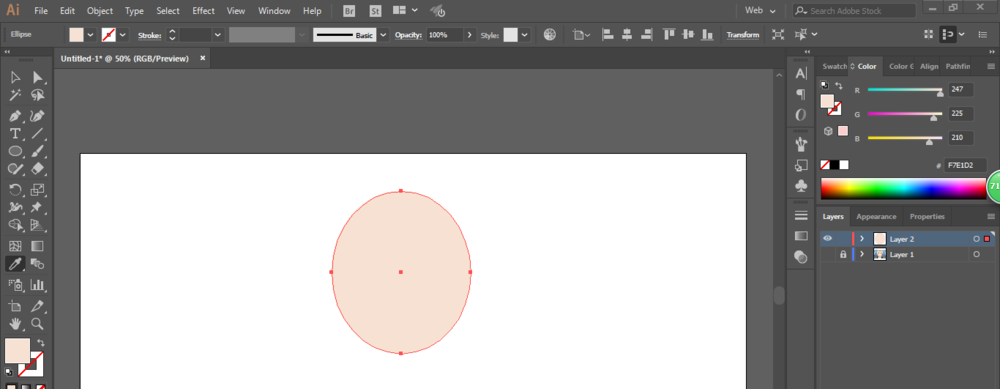Open the Arrange Documents dropdown
The width and height of the screenshot is (1000, 389).
[406, 11]
